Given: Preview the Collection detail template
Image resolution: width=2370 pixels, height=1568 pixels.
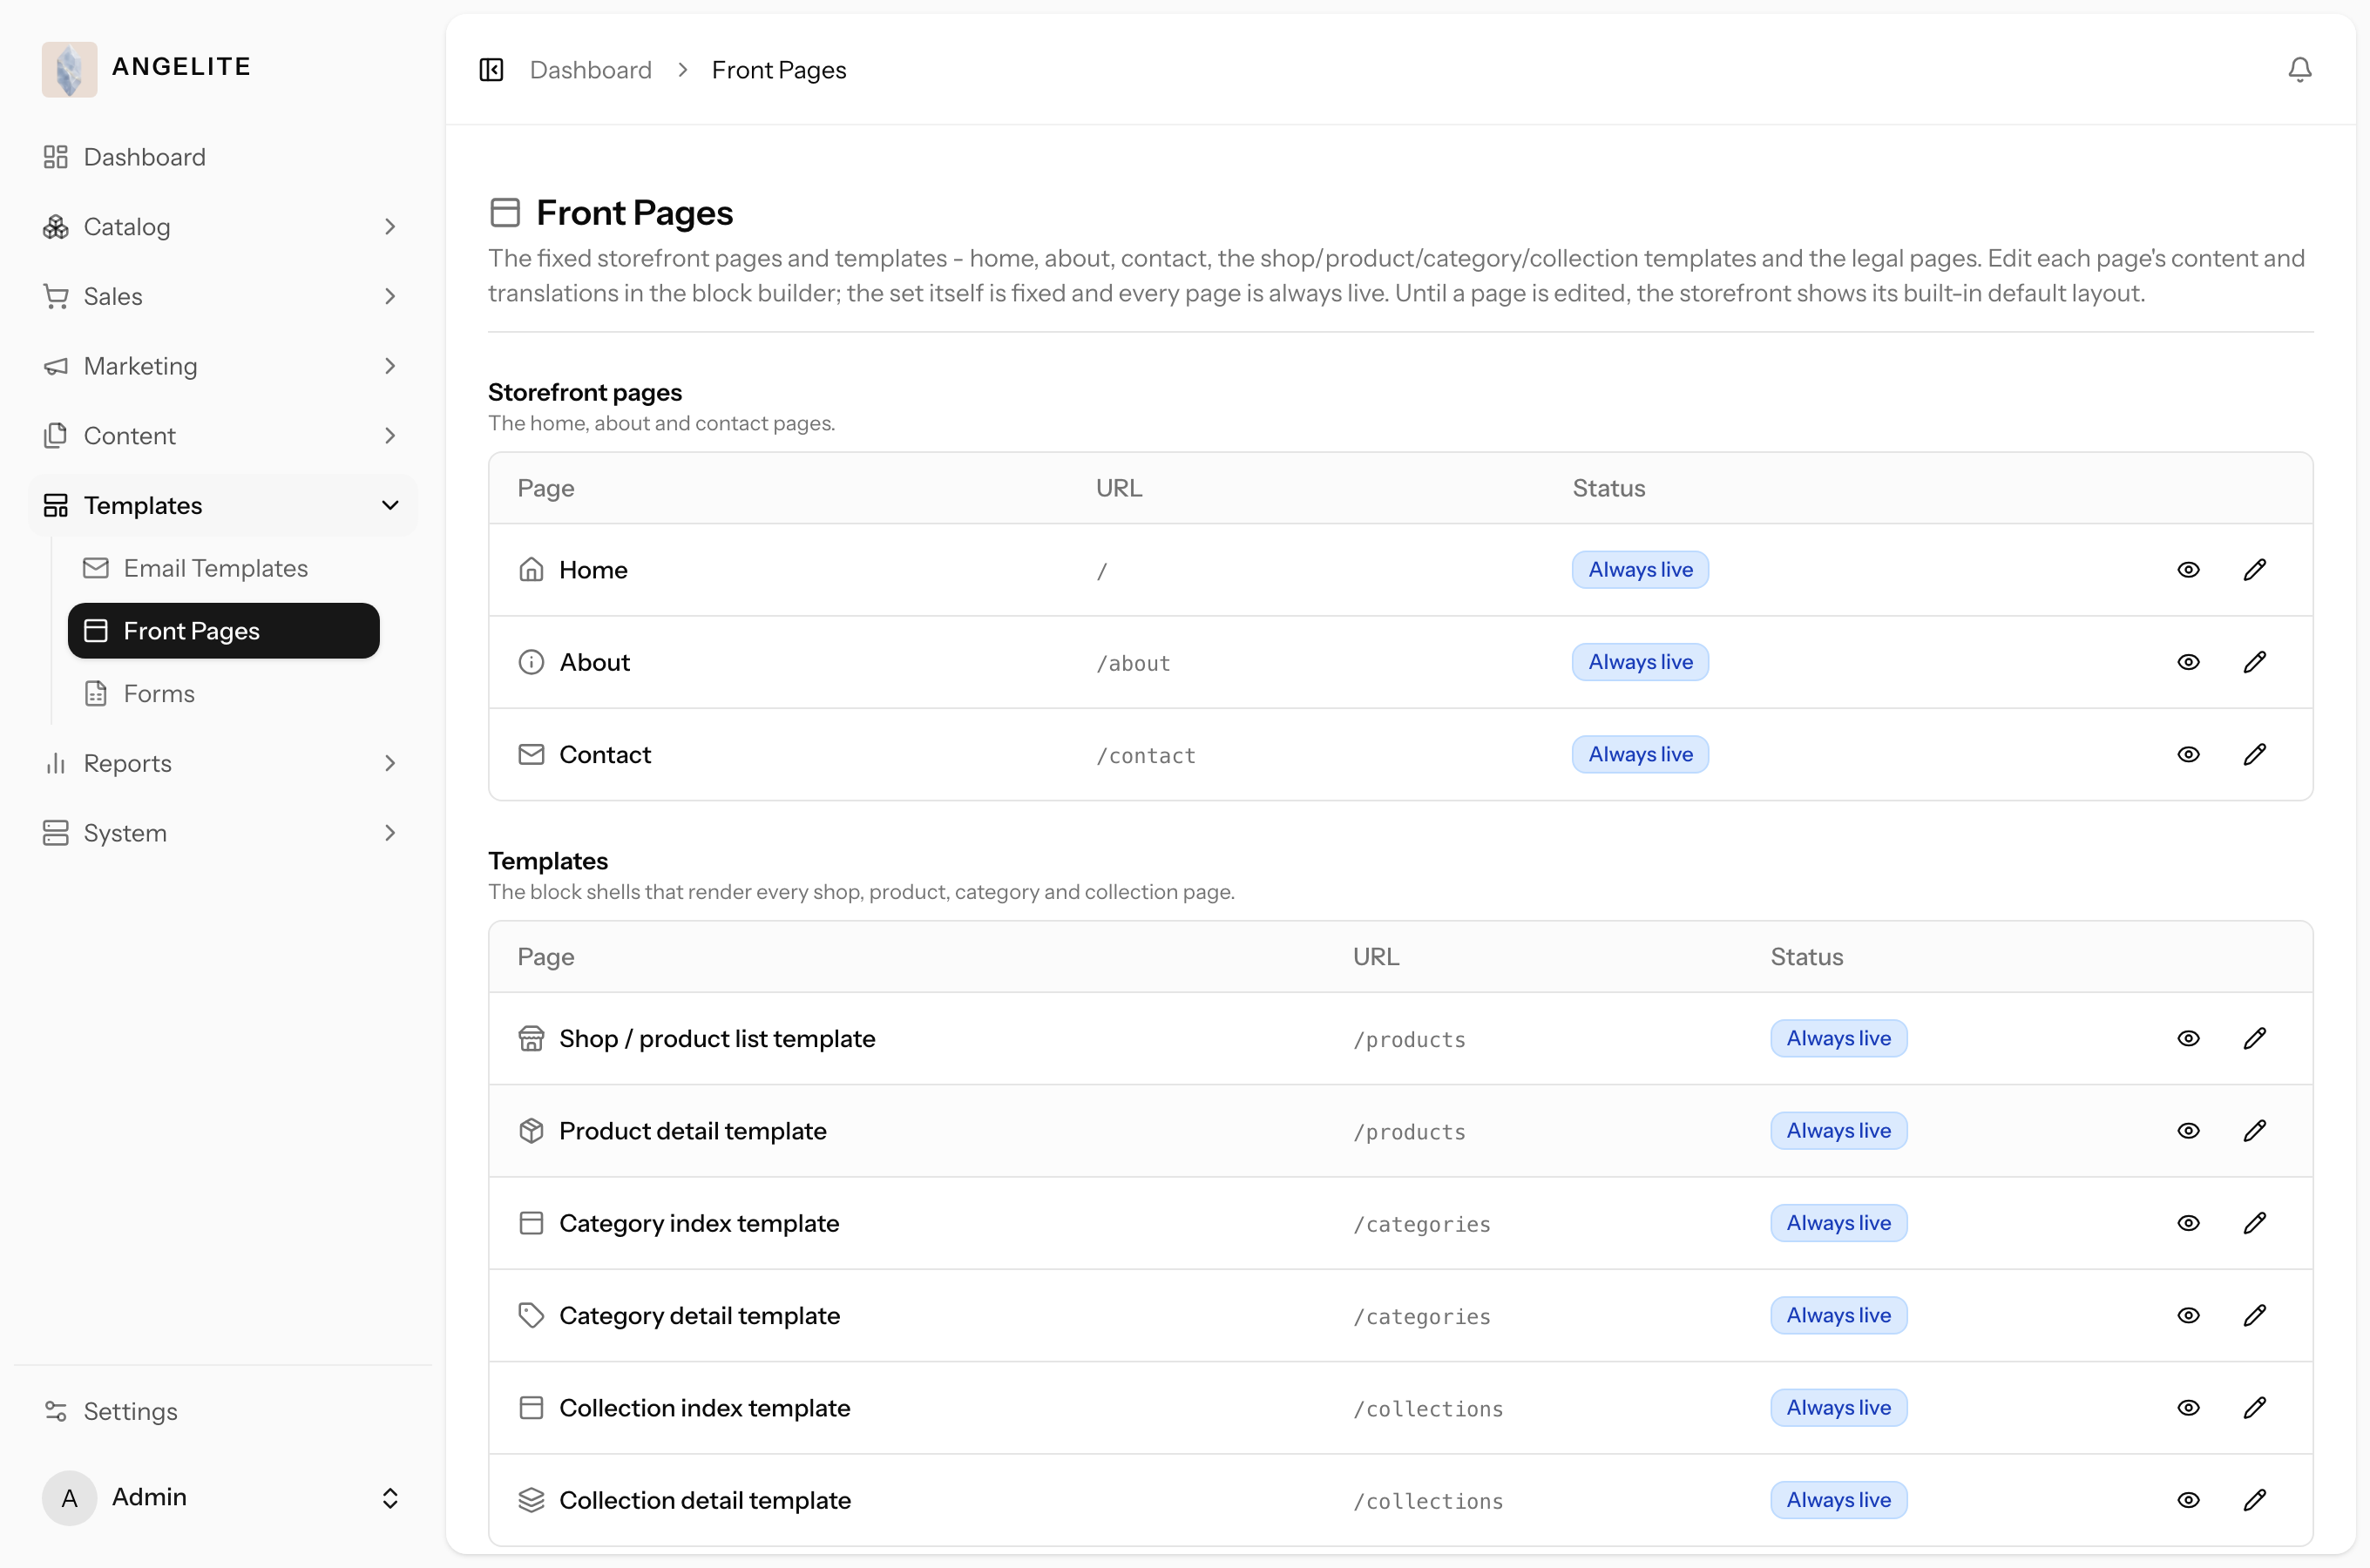Looking at the screenshot, I should click(2188, 1500).
